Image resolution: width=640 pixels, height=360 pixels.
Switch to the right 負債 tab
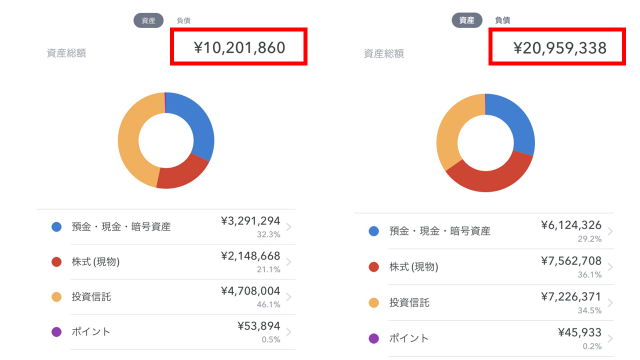pos(502,20)
